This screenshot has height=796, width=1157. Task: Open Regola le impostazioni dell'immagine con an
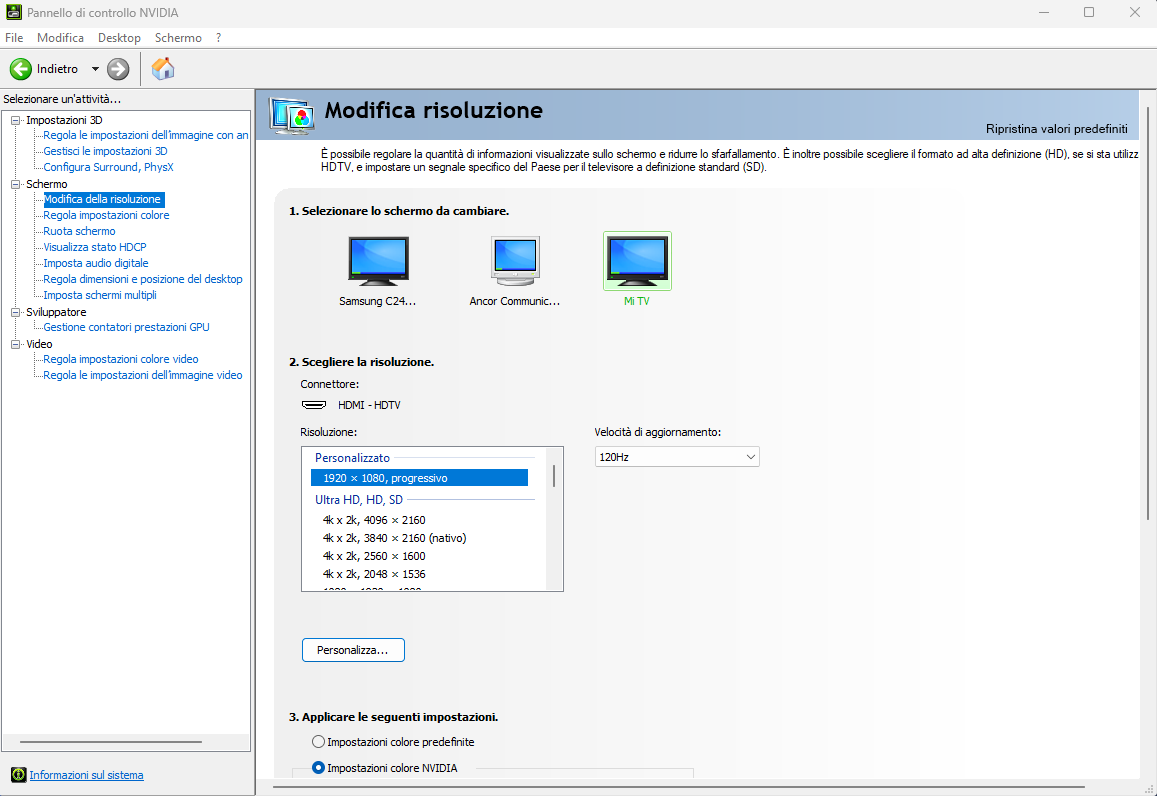[x=146, y=135]
